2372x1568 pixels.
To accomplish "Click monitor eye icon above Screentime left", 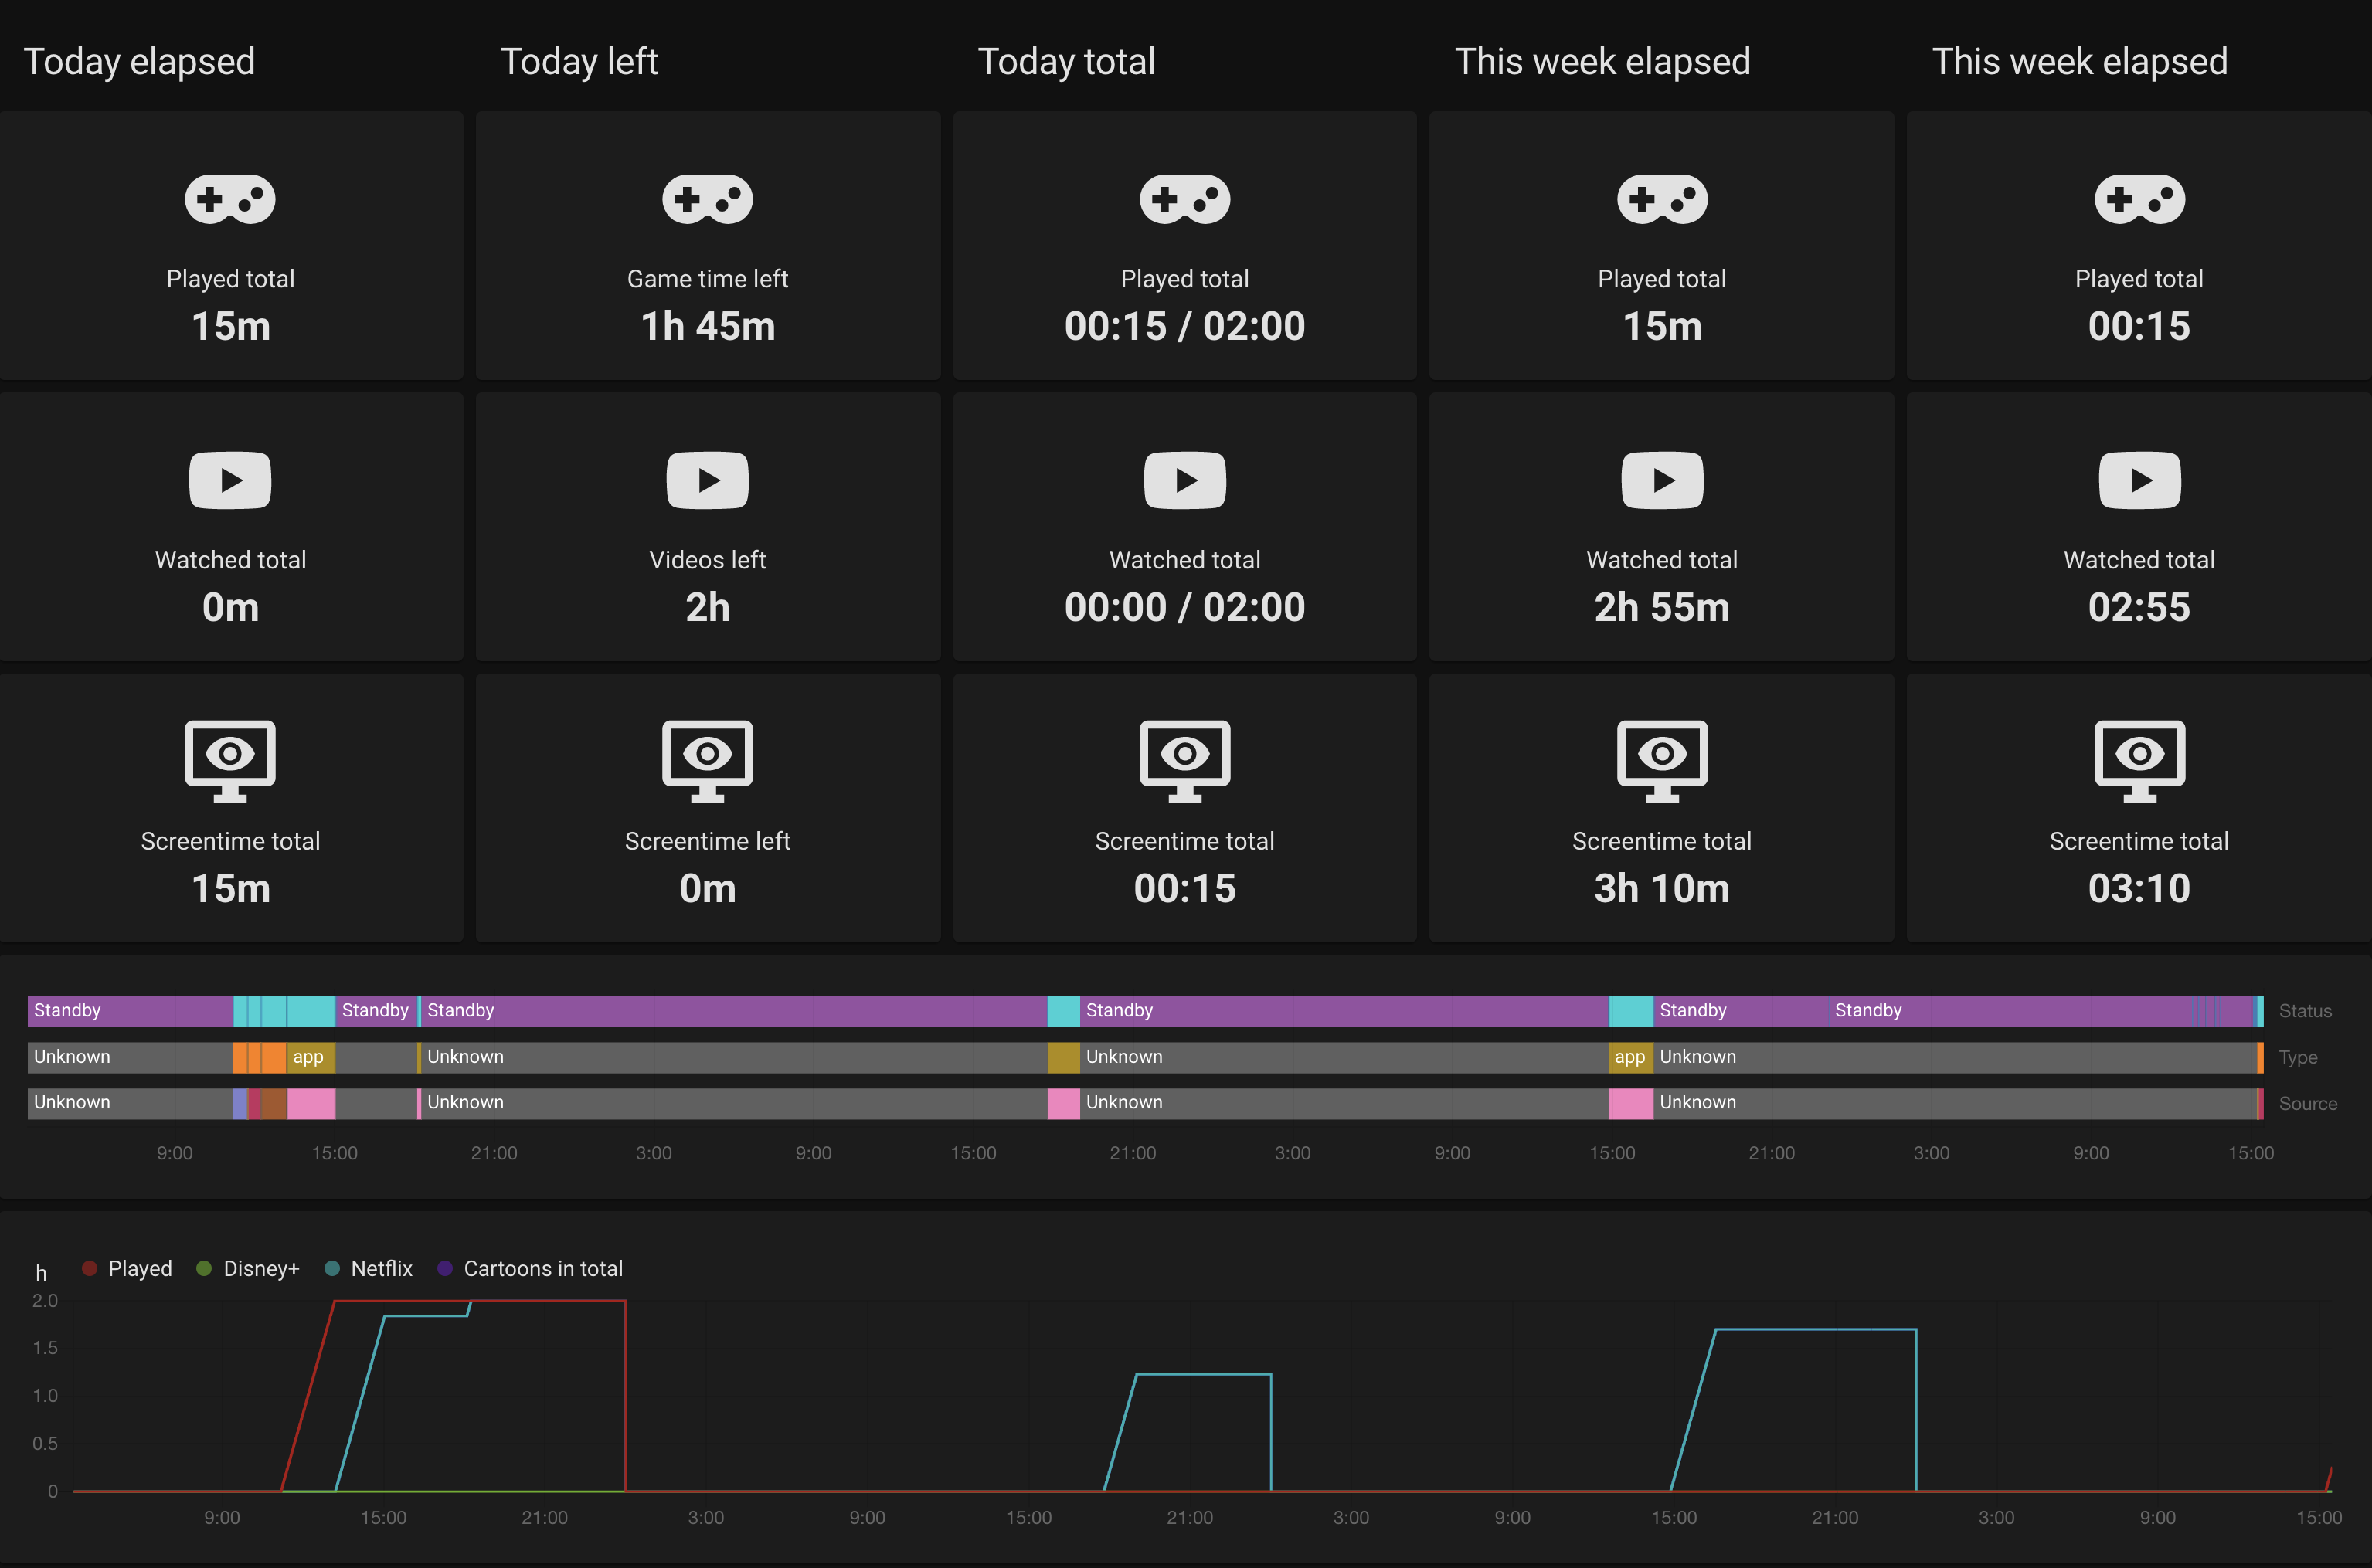I will click(x=707, y=760).
